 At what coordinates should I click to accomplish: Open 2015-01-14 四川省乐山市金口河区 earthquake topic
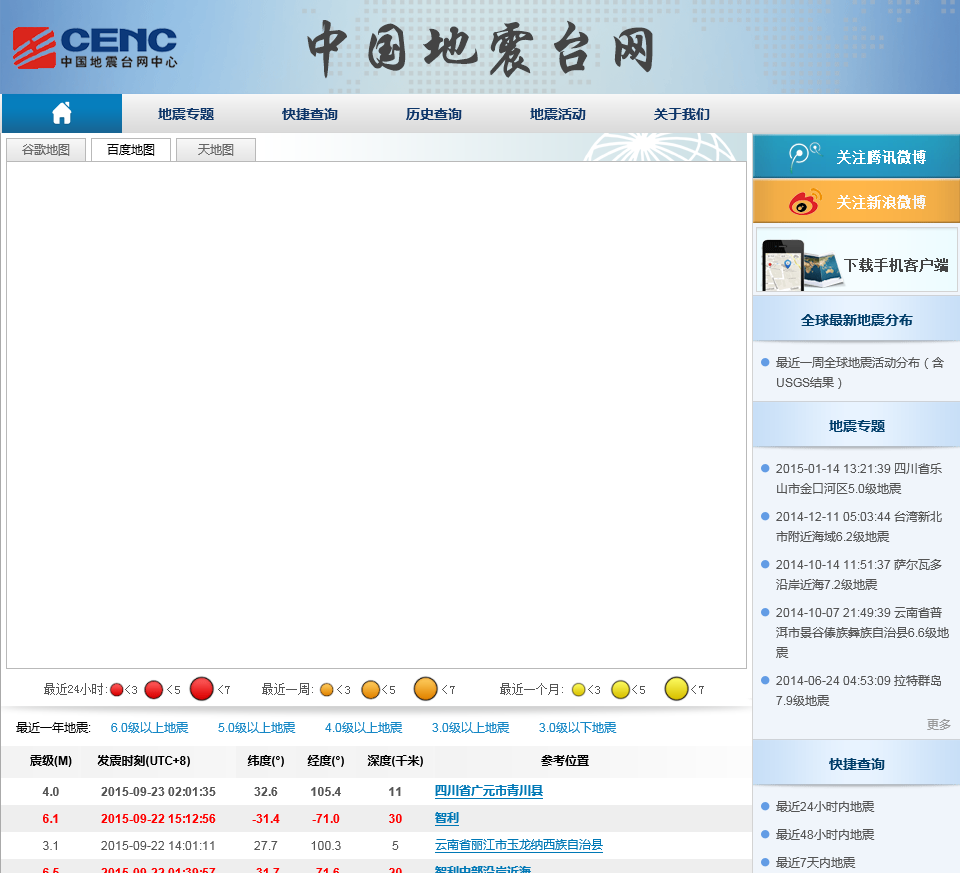point(858,478)
